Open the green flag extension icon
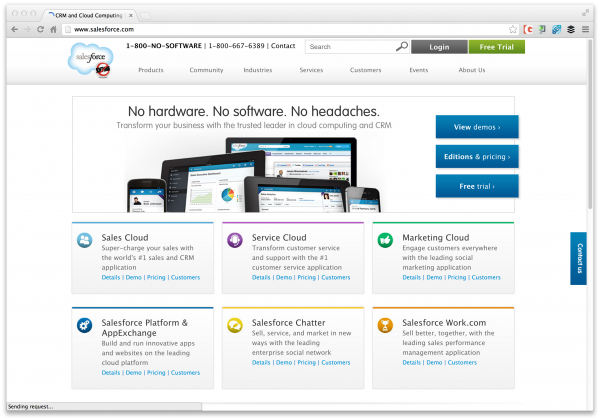Viewport: 600px width, 420px height. [x=542, y=29]
